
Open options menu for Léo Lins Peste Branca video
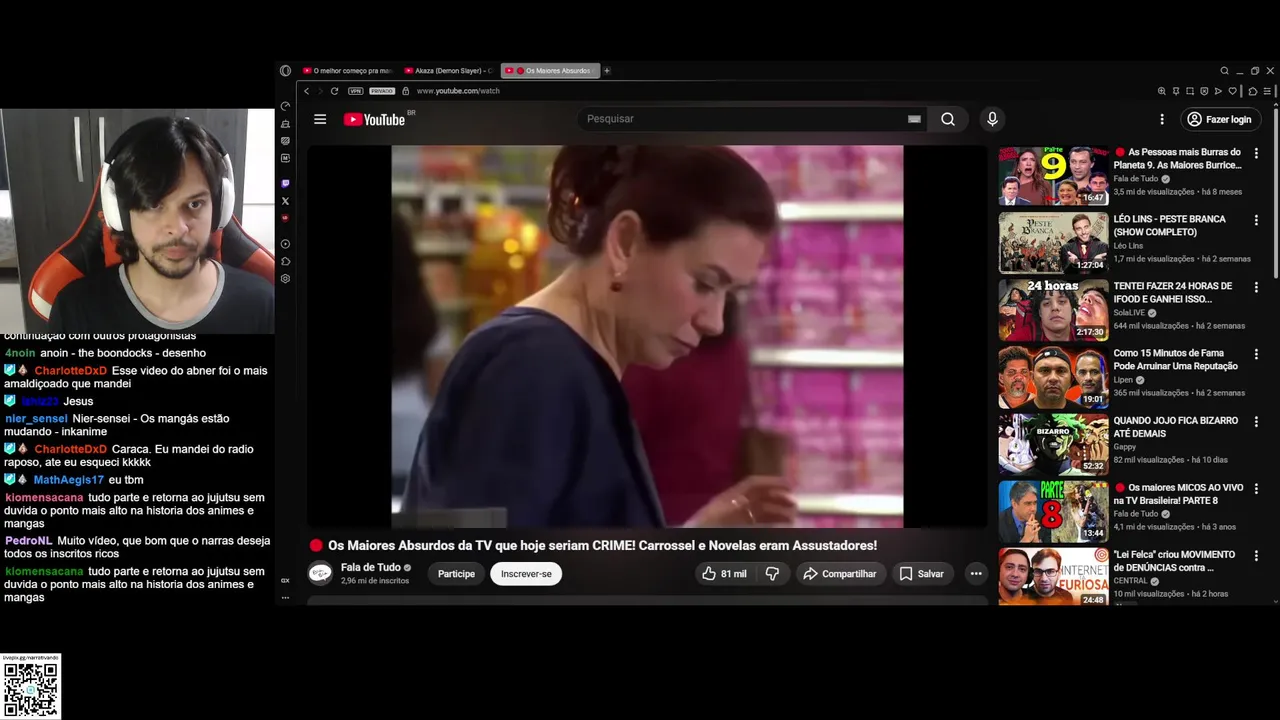(1256, 220)
